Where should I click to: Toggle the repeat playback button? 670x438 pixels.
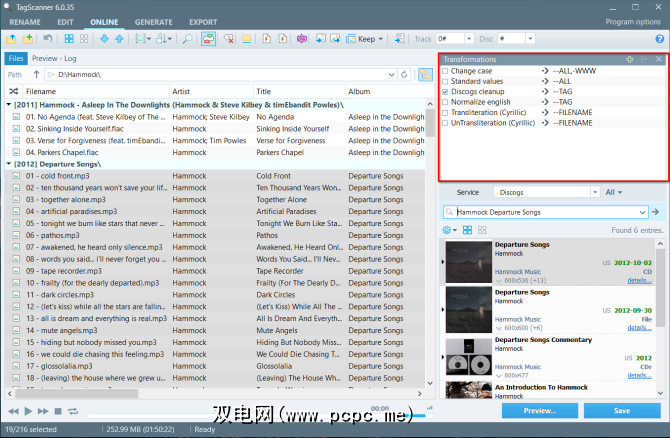[73, 411]
